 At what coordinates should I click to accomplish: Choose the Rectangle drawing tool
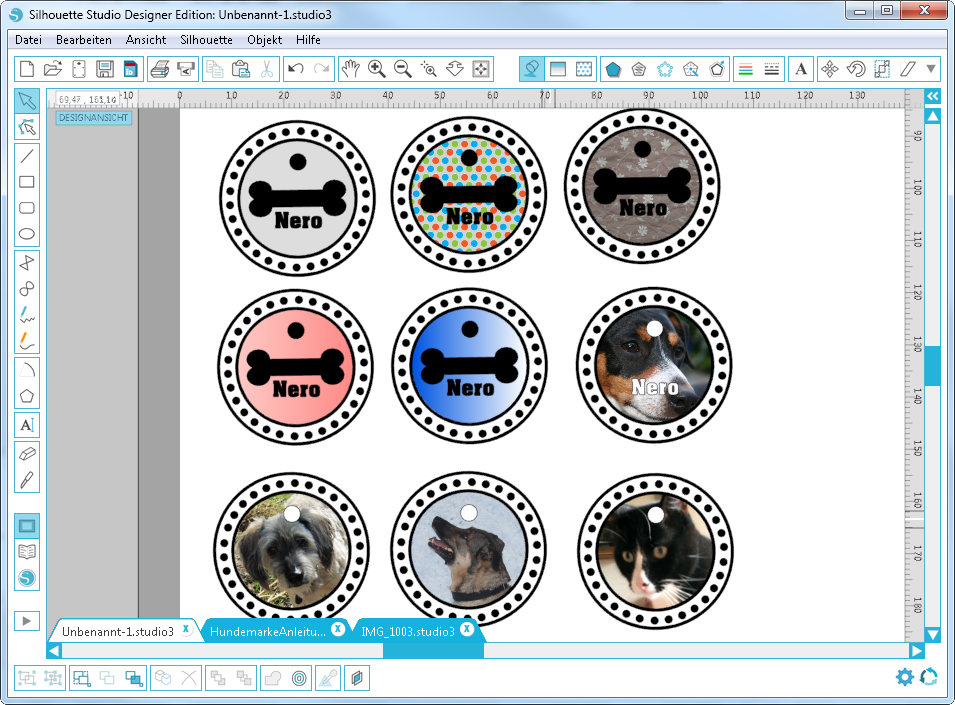pyautogui.click(x=27, y=182)
